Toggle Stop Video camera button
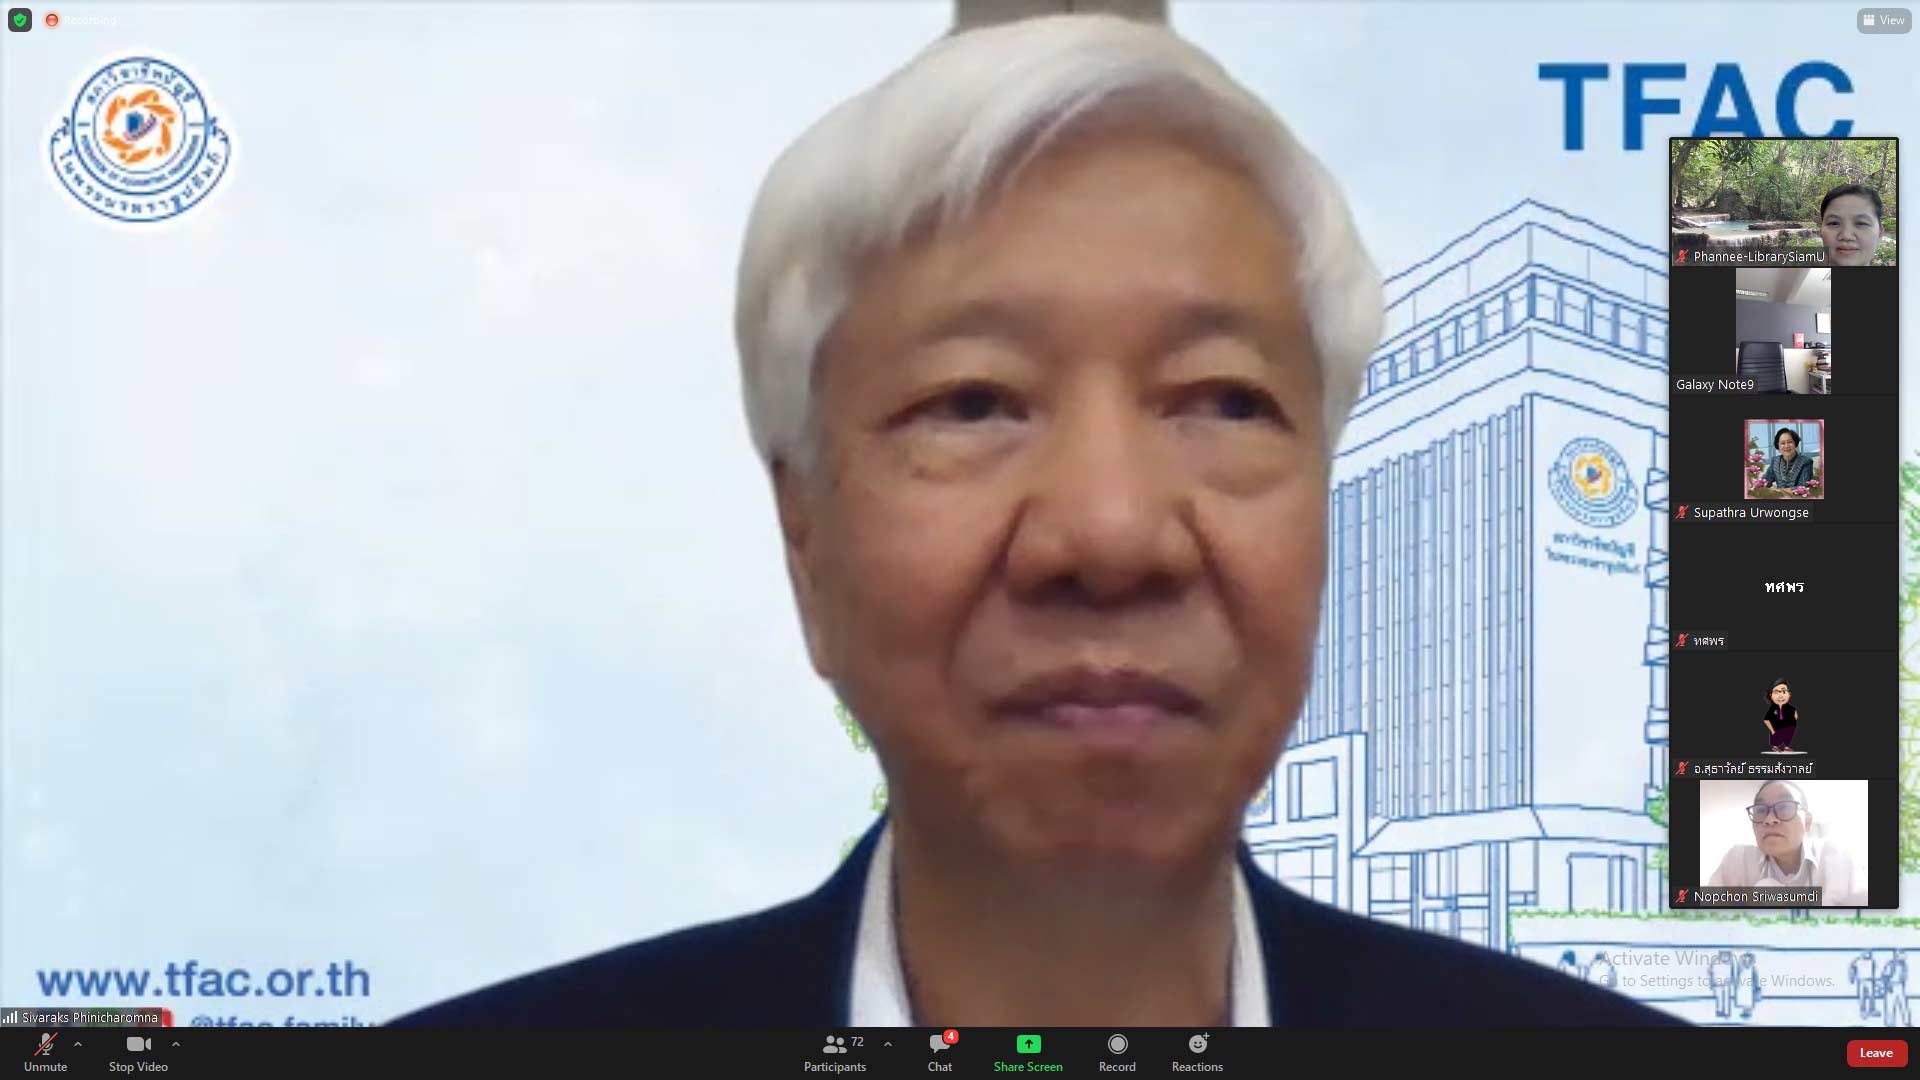The width and height of the screenshot is (1920, 1080). [138, 1044]
